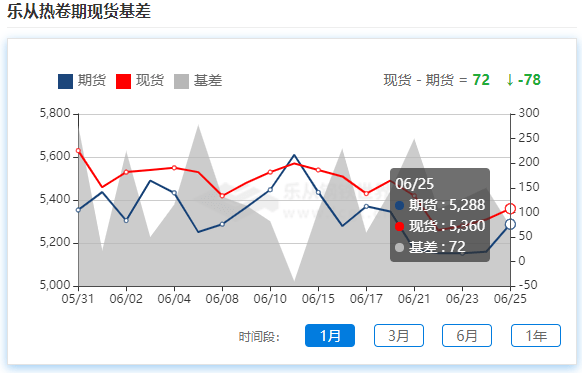This screenshot has width=582, height=373.
Task: Click the blue 期货 data point at 06/25
Action: (510, 224)
